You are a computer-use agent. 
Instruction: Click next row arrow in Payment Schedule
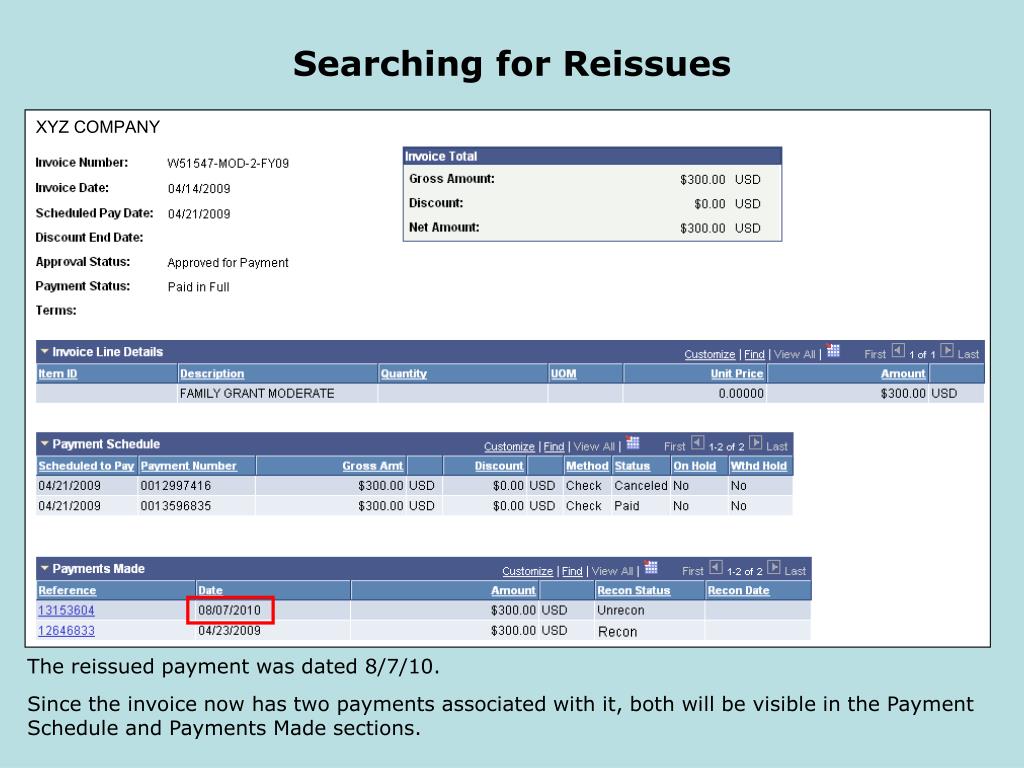(x=756, y=444)
